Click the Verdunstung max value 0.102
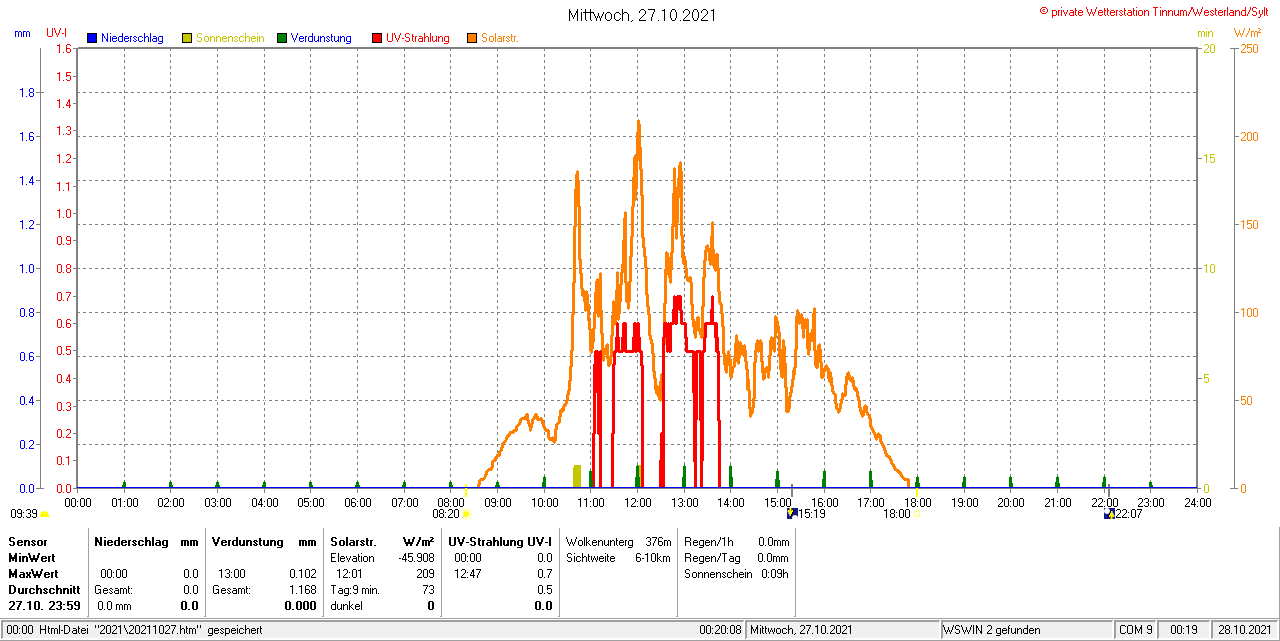 click(x=302, y=574)
